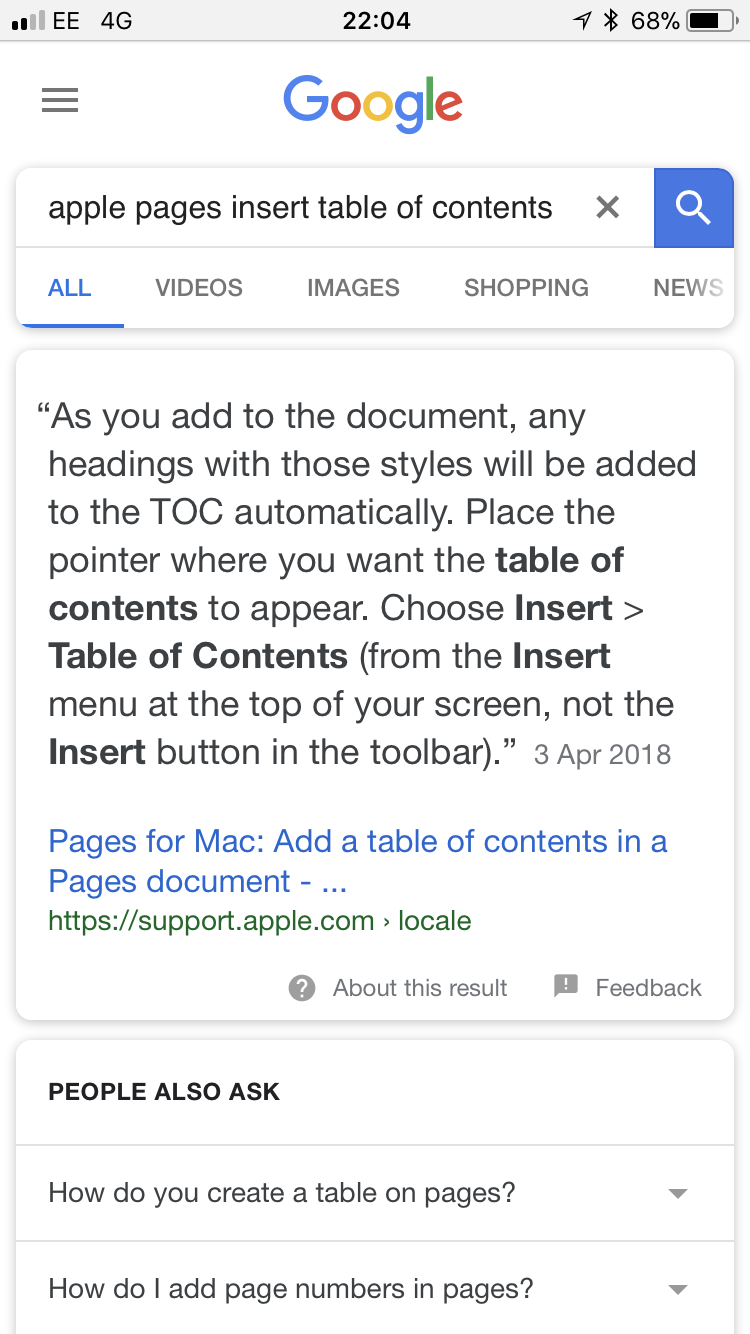The width and height of the screenshot is (750, 1334).
Task: Tap the About this result question icon
Action: coord(302,988)
